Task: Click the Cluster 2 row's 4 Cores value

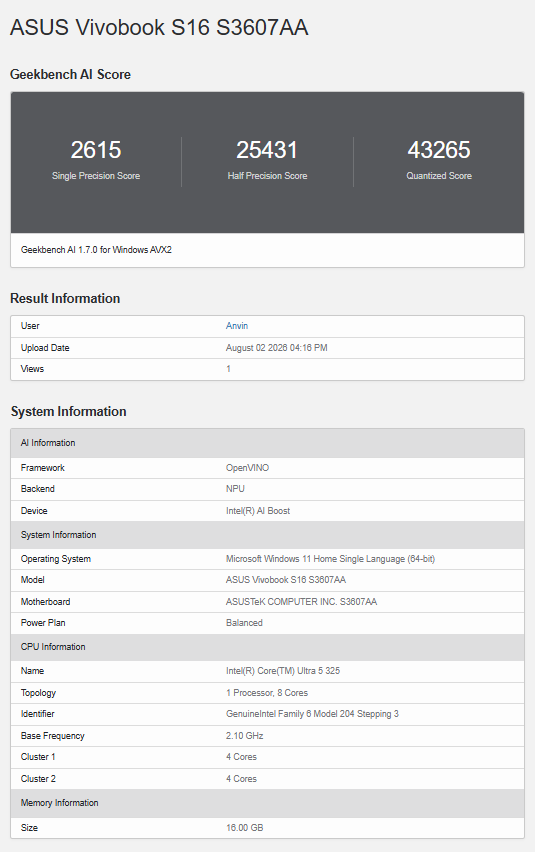Action: (x=241, y=779)
